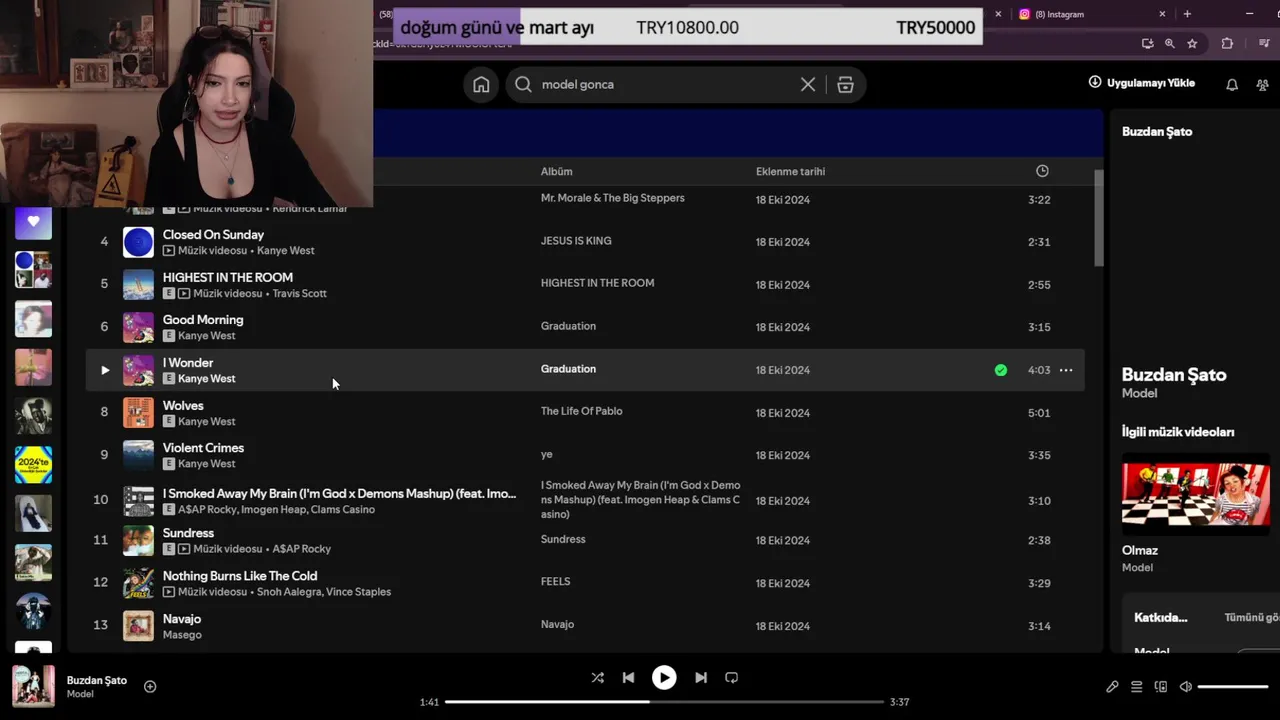The width and height of the screenshot is (1280, 720).
Task: Go to Spotify home icon
Action: pos(481,85)
